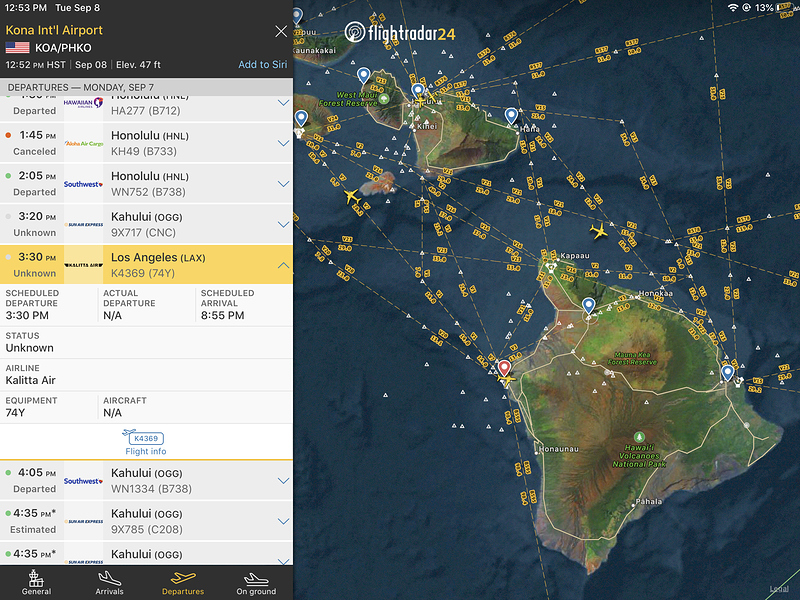Click the flightradar24 logo
The image size is (800, 600).
pos(399,33)
